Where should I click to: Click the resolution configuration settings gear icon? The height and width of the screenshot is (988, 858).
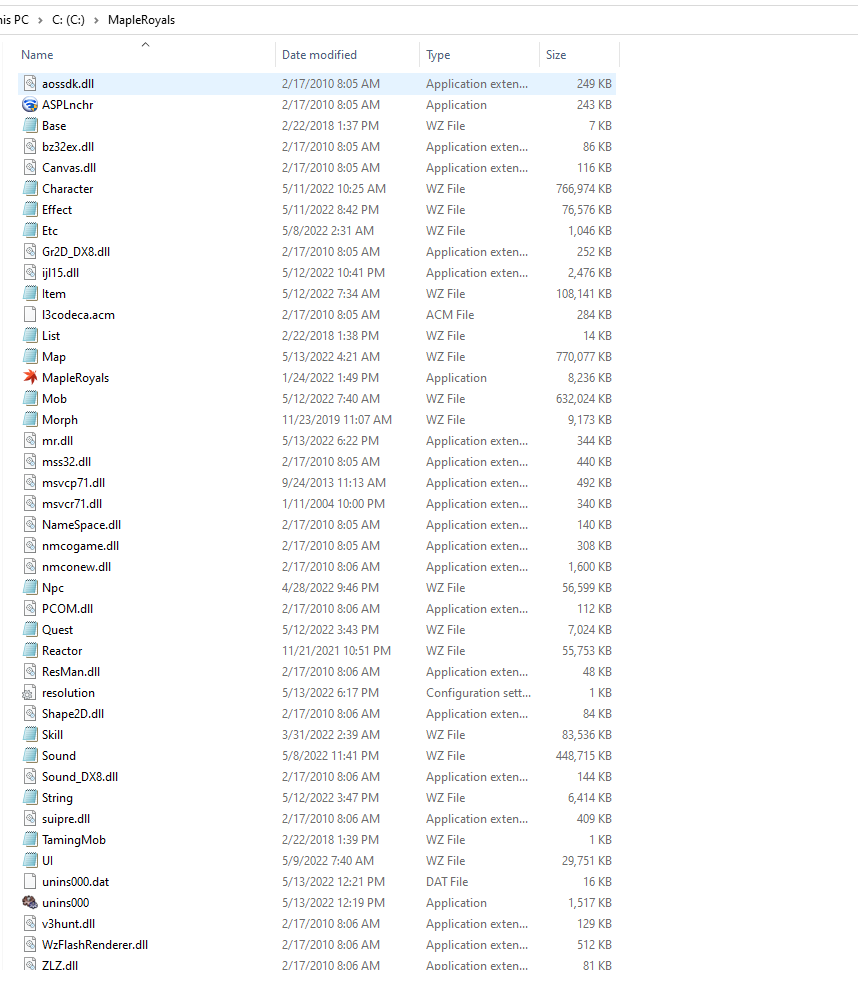tap(30, 692)
